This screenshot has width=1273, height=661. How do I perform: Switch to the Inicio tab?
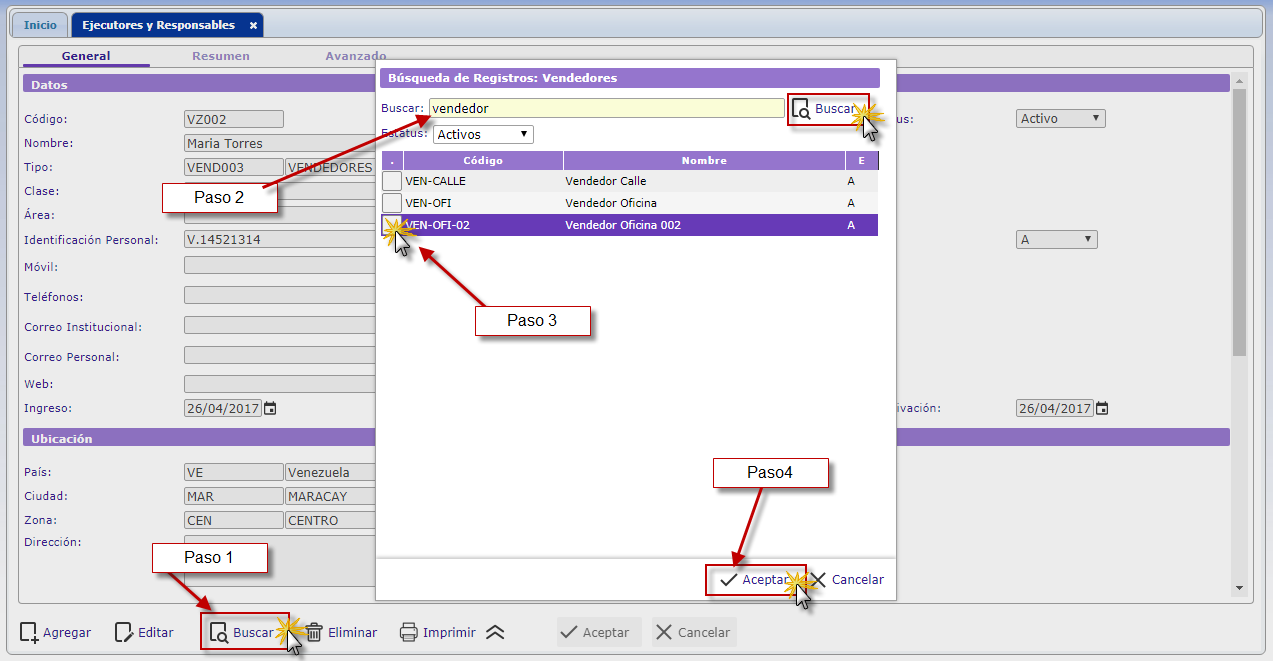click(40, 25)
